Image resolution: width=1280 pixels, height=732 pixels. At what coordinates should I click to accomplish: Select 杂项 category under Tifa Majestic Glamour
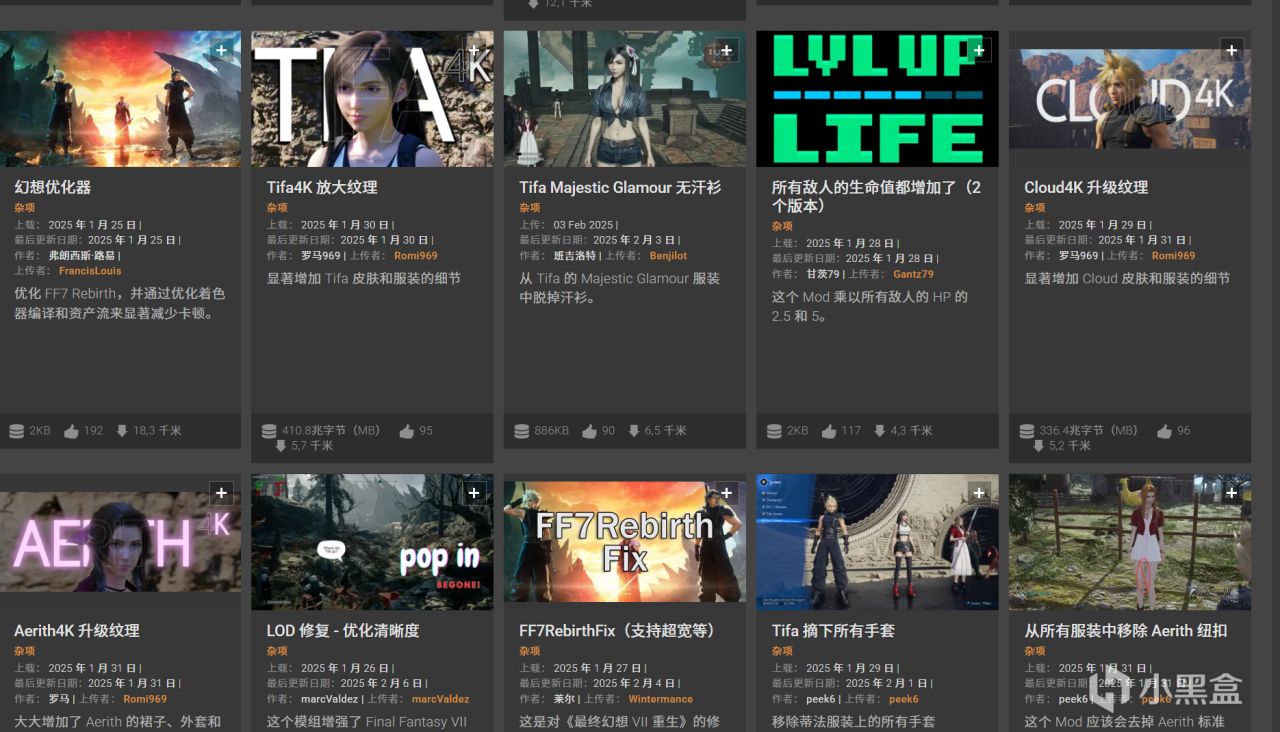click(530, 208)
